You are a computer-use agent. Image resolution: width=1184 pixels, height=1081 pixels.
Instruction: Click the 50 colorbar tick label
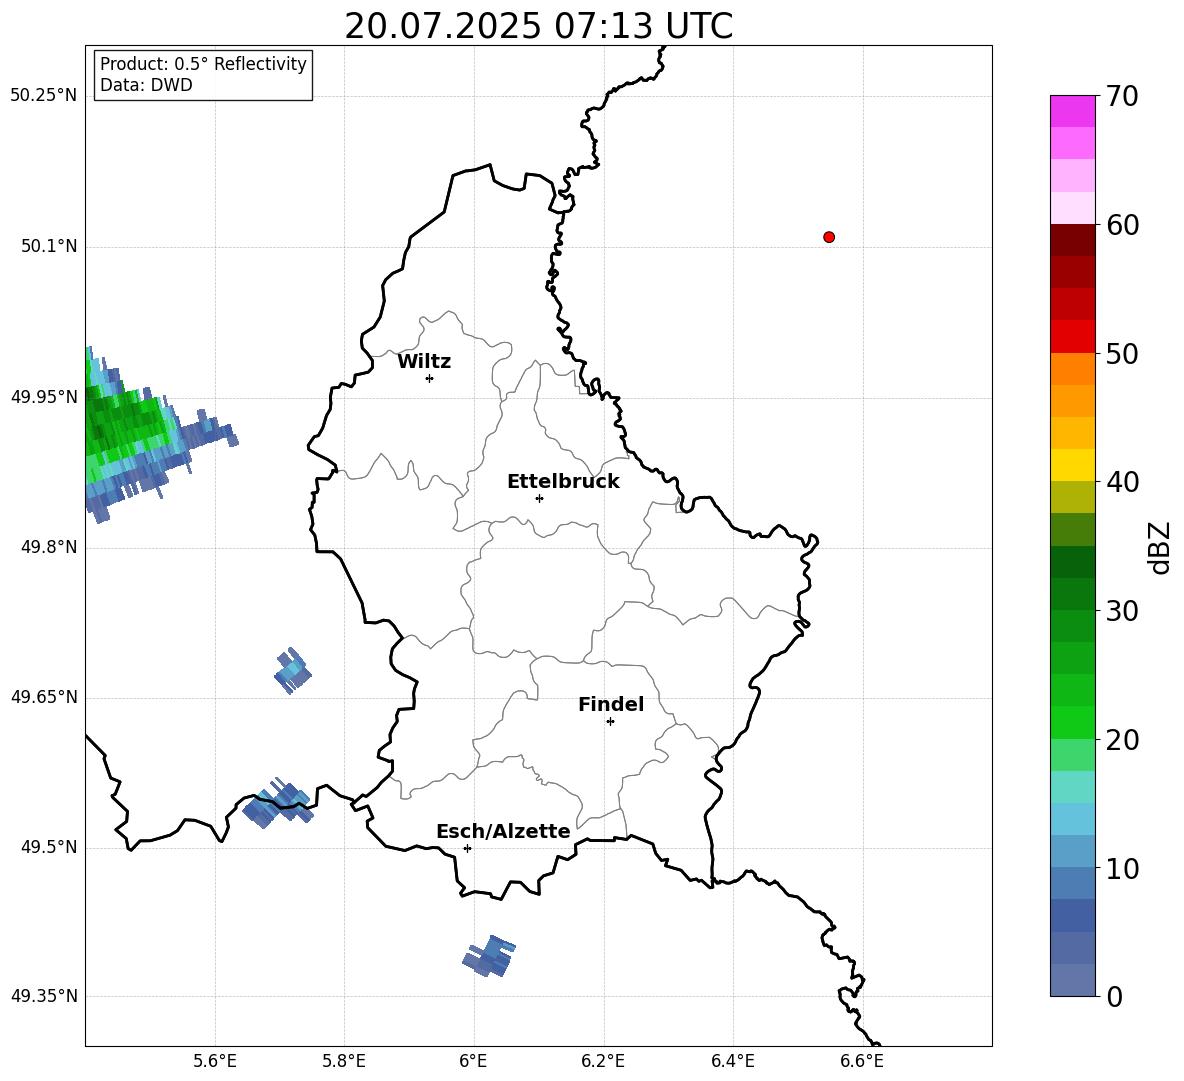point(1122,354)
